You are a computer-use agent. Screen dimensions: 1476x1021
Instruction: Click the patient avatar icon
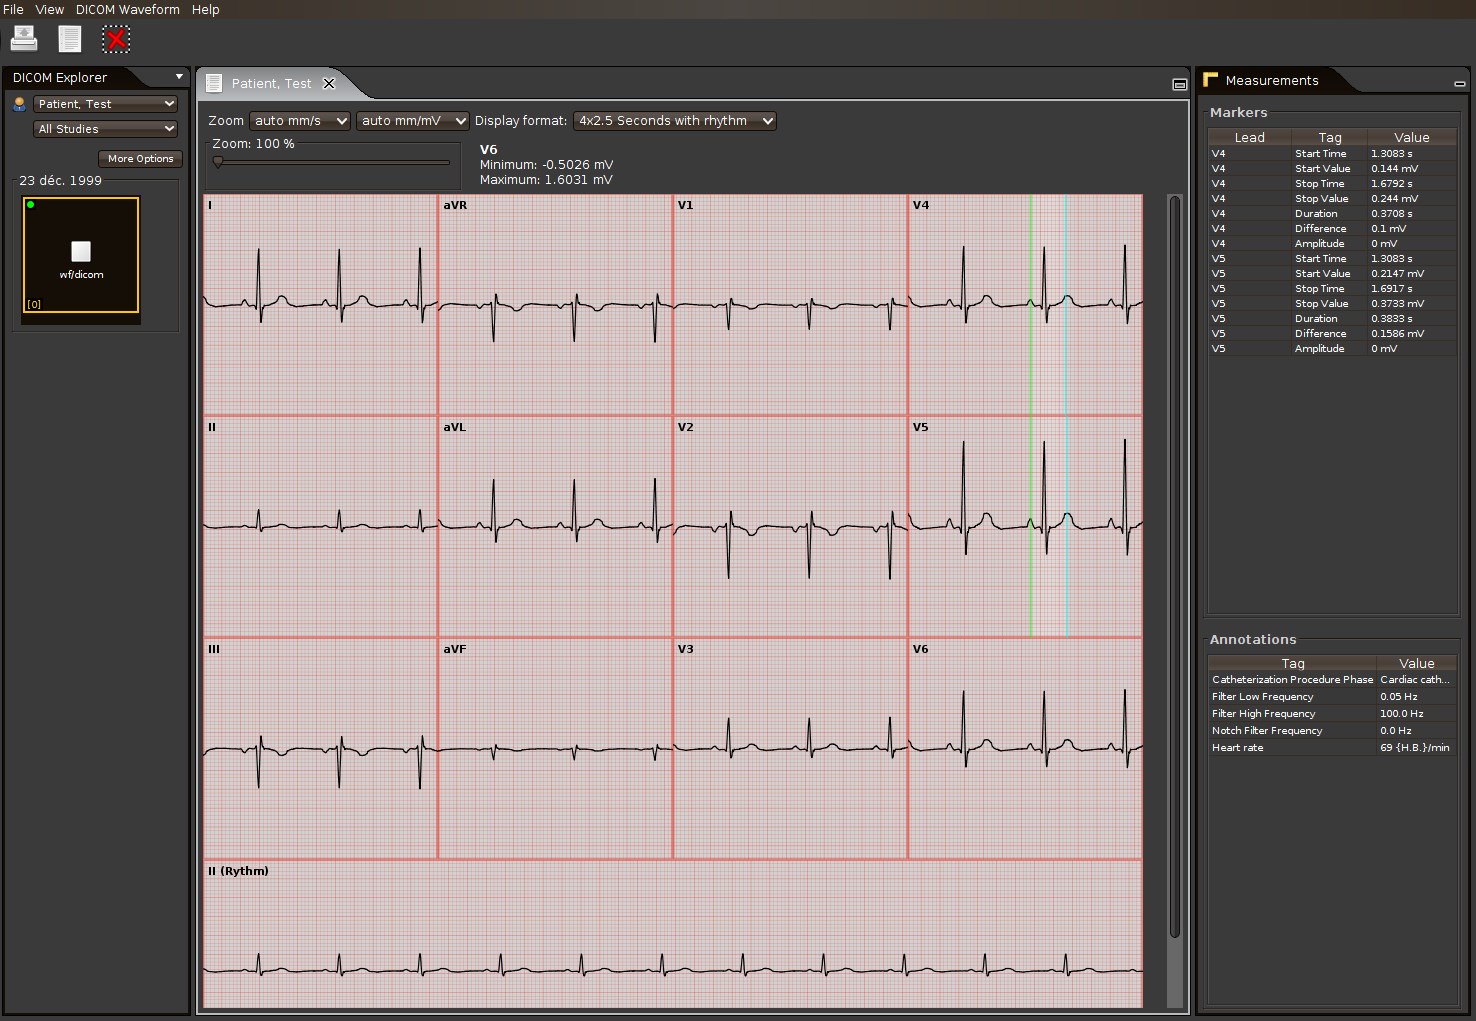pyautogui.click(x=19, y=104)
